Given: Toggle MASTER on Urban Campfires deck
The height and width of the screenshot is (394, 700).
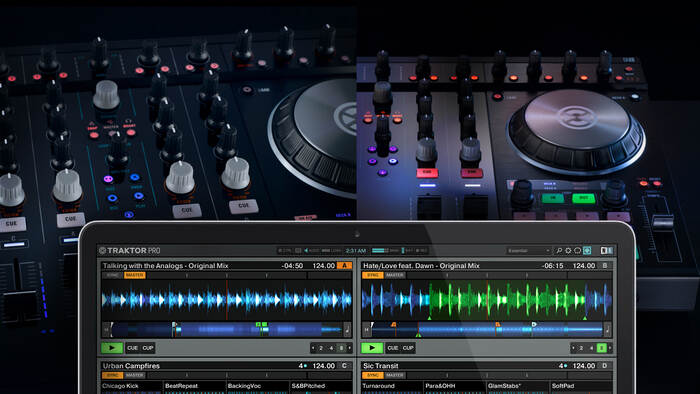Looking at the screenshot, I should [134, 375].
